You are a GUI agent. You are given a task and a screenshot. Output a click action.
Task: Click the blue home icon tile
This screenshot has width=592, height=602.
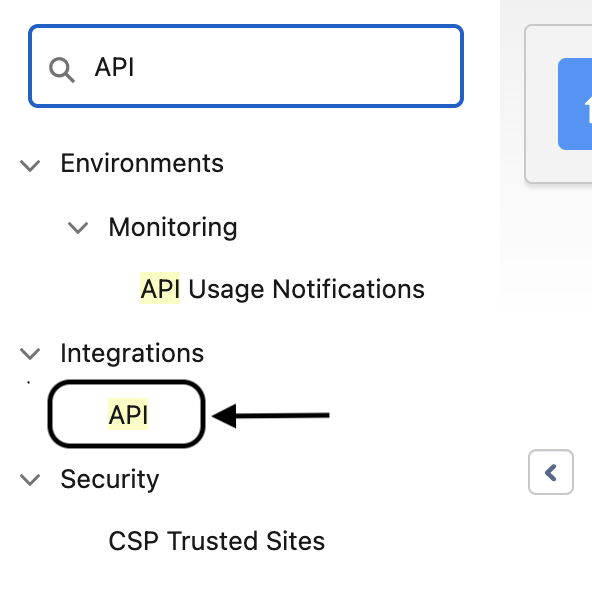(x=575, y=104)
